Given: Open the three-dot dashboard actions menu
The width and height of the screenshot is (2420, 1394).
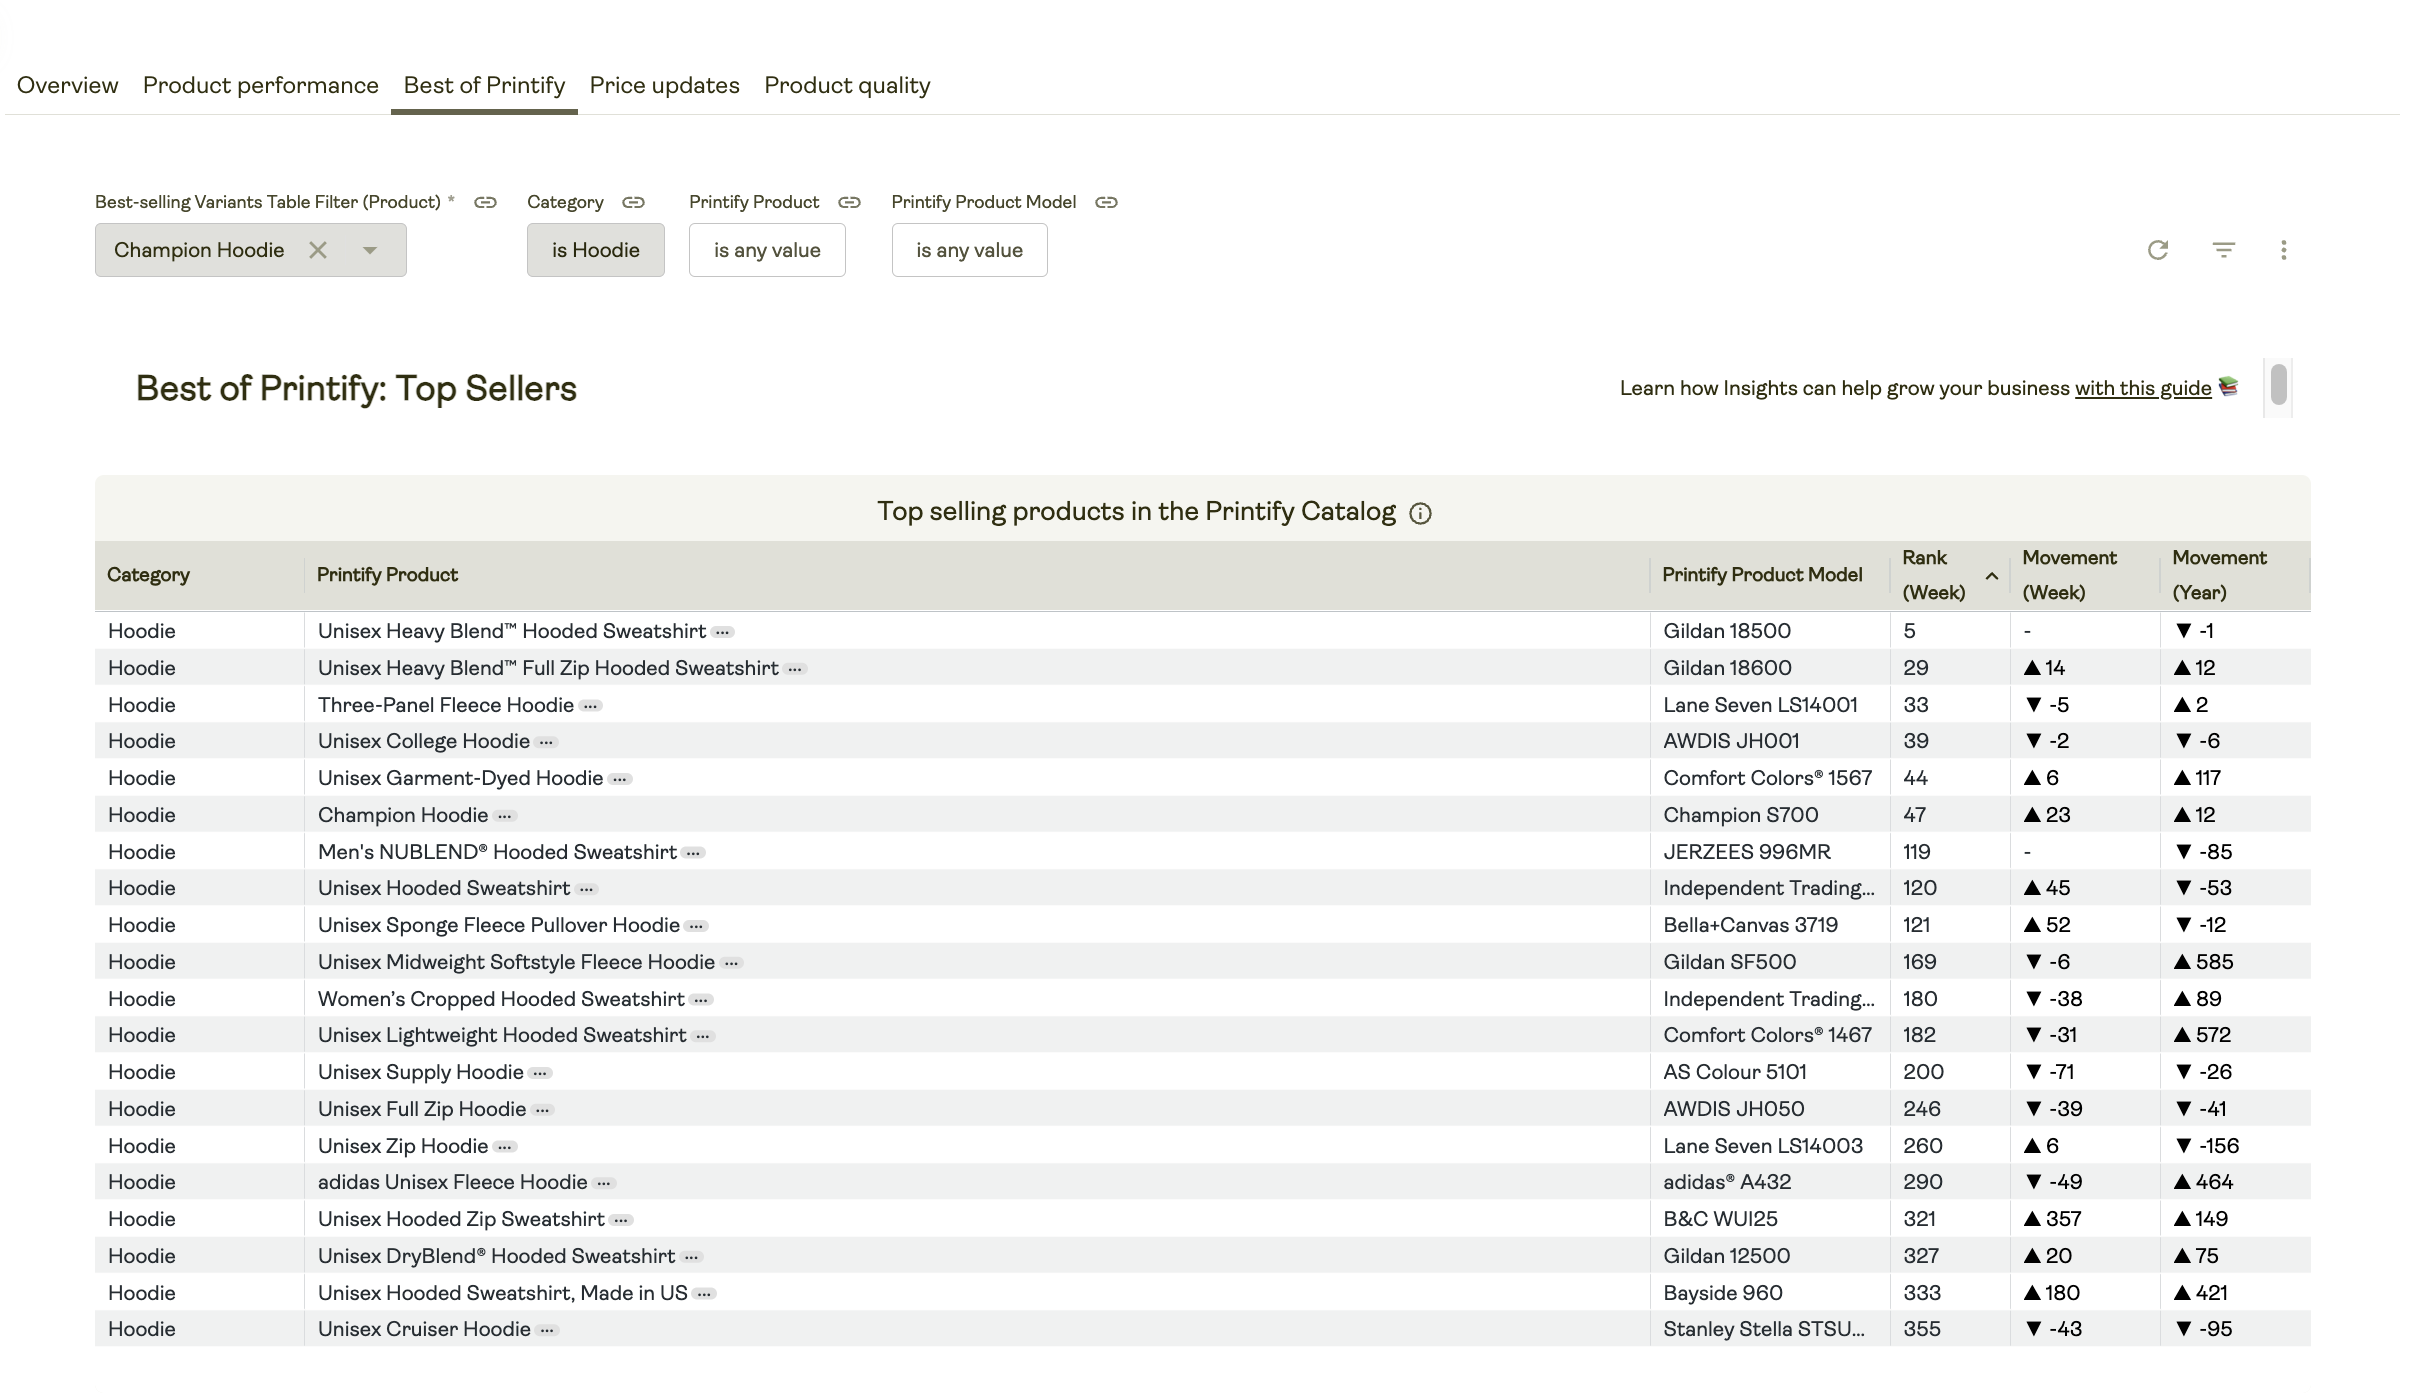Looking at the screenshot, I should pyautogui.click(x=2283, y=250).
